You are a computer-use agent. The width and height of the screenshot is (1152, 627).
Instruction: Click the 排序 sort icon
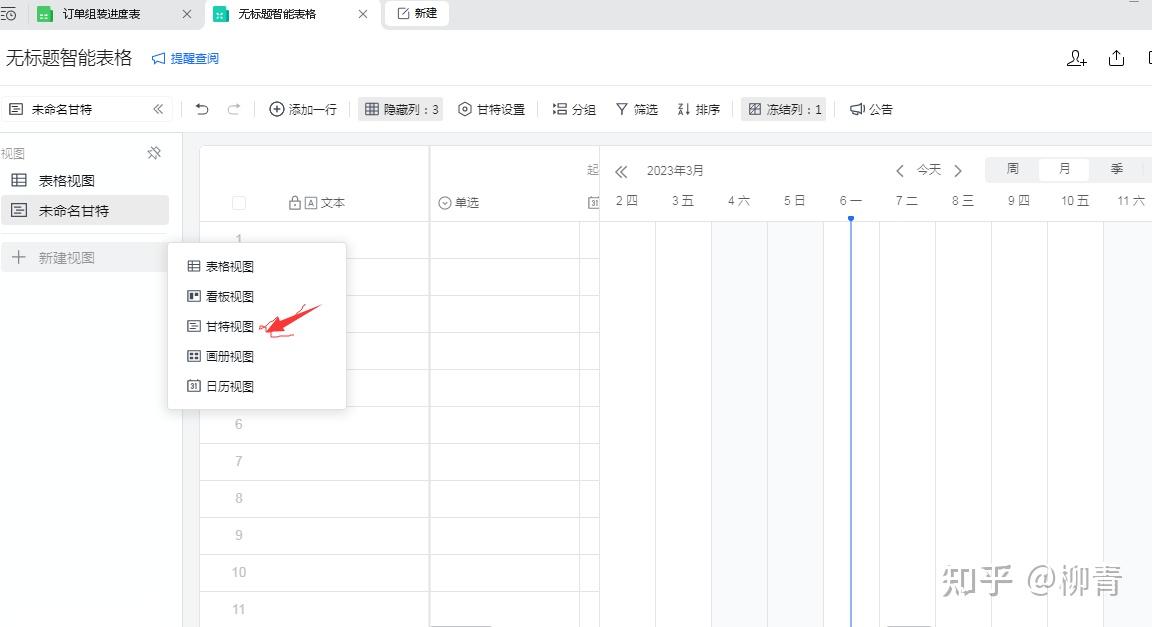698,110
